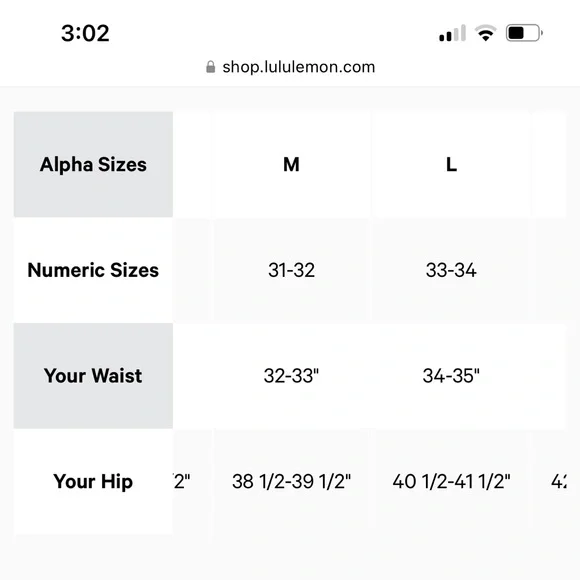Tap the 3:02 clock in status bar
The width and height of the screenshot is (580, 580).
[85, 33]
